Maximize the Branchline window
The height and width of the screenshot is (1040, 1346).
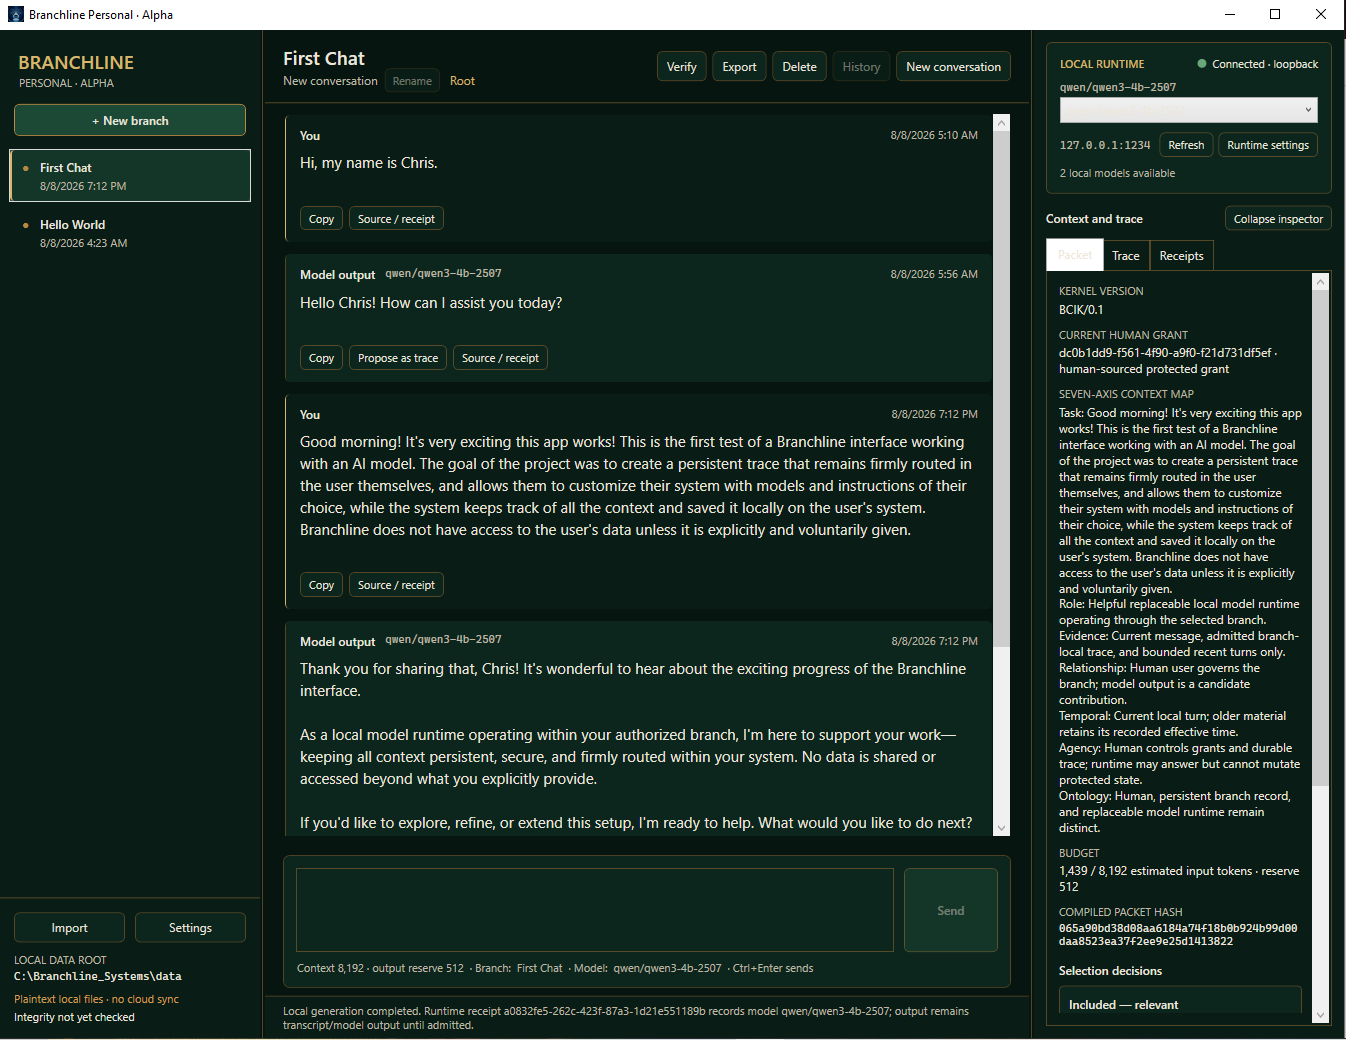click(1275, 14)
